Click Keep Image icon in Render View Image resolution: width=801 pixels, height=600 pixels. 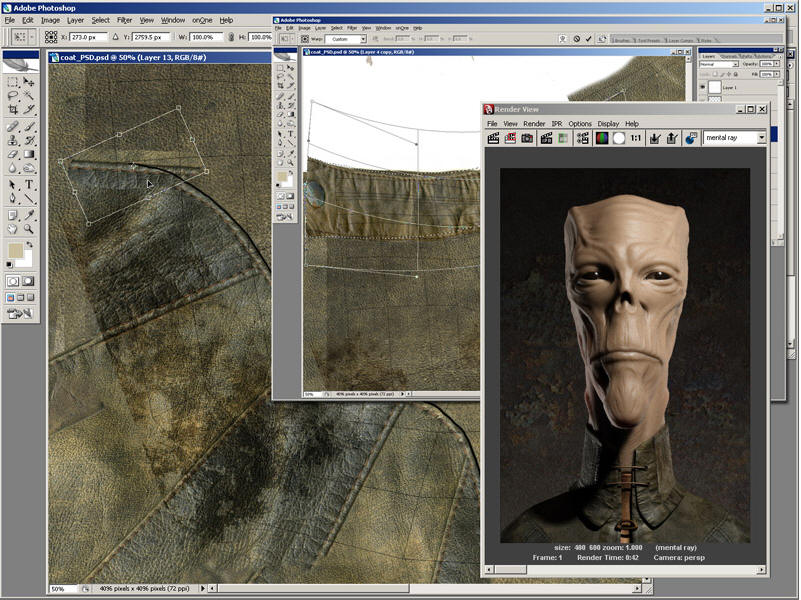(x=654, y=138)
